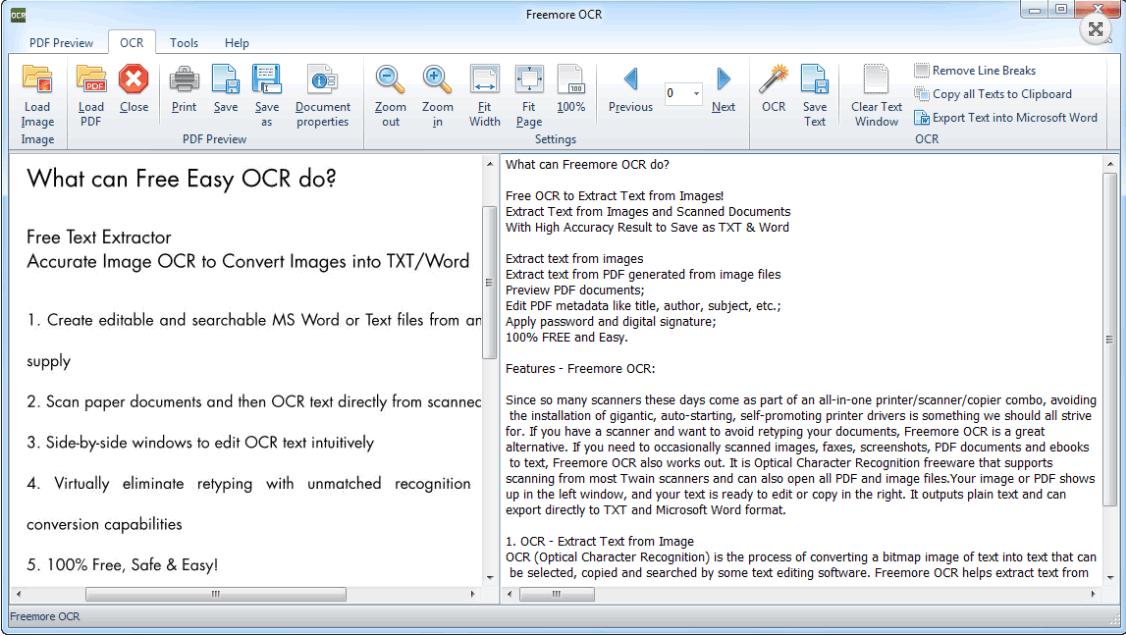Click "3. Side-by-side windows to edit OCR text intuitively"
Screen dimensions: 1126x637
(x=200, y=442)
